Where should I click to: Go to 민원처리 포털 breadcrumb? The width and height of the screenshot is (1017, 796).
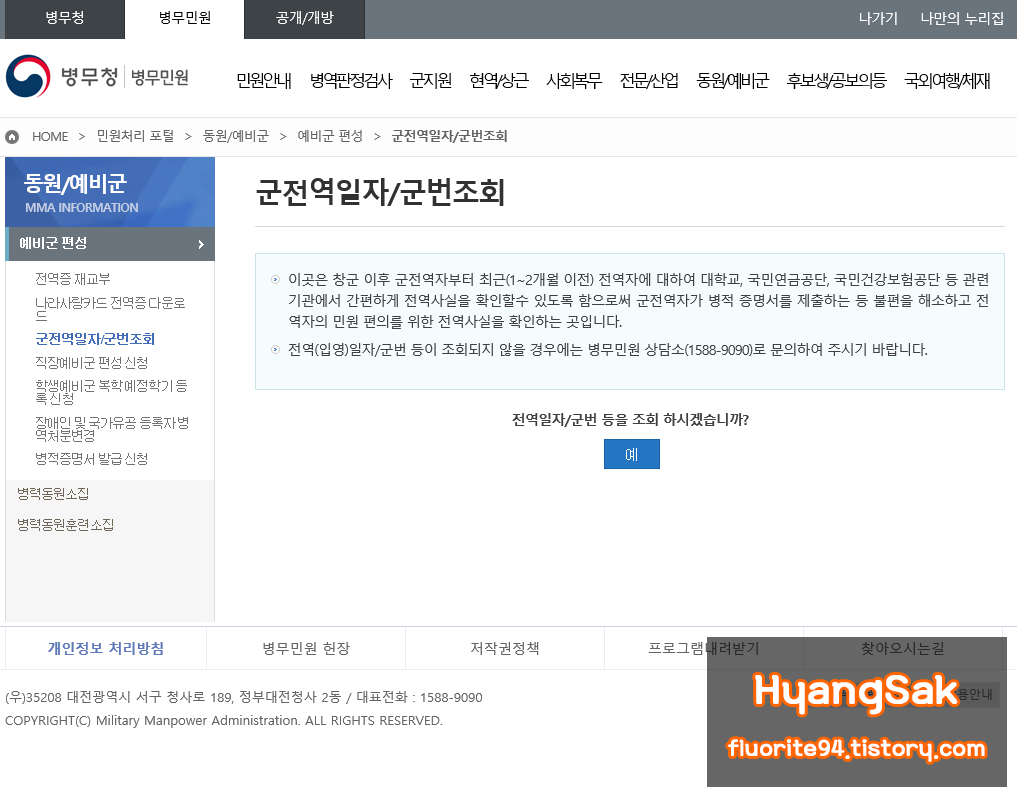pos(136,136)
